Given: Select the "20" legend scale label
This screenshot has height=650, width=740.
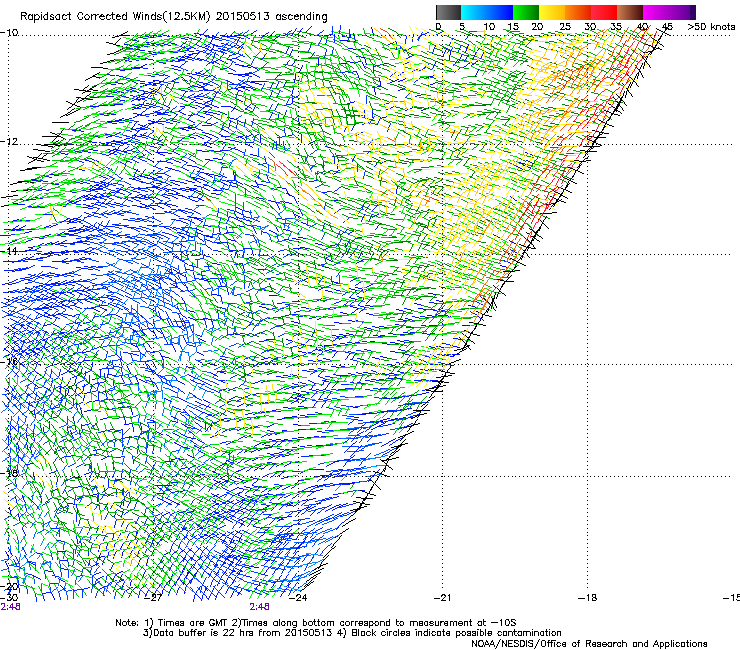Looking at the screenshot, I should tap(537, 27).
